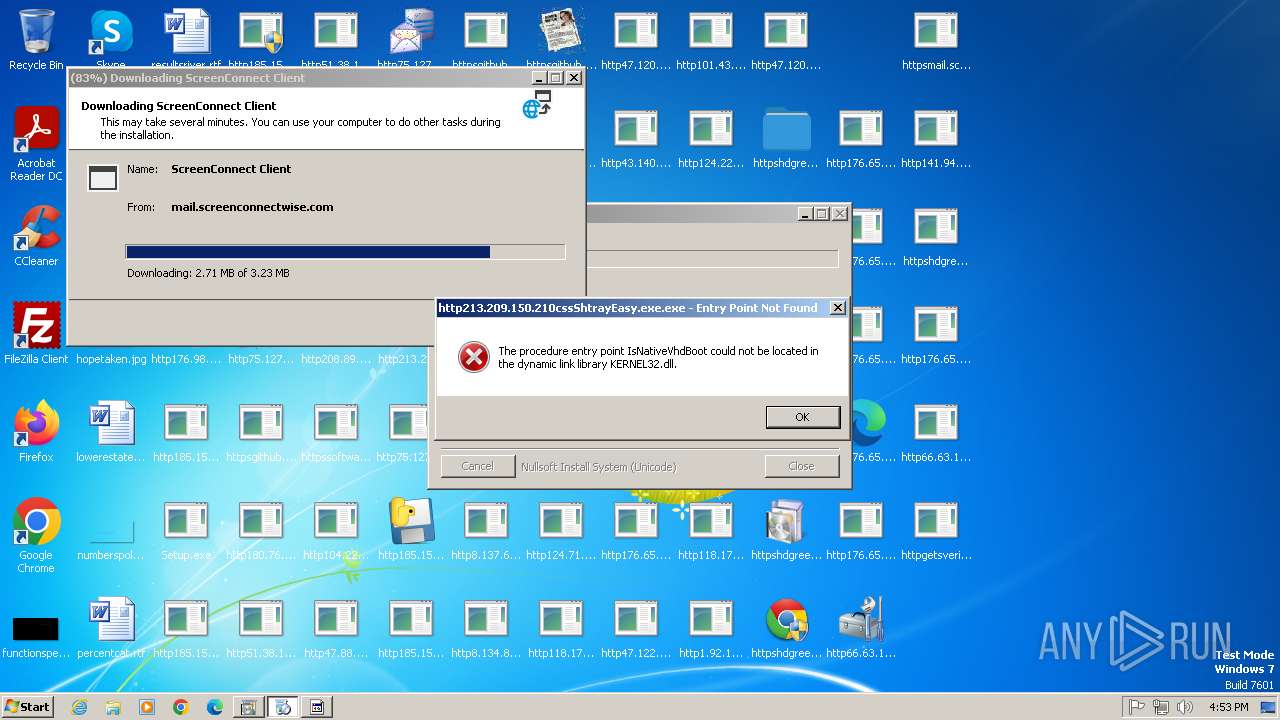1280x720 pixels.
Task: Click the ScreenConnect Client download progress bar
Action: click(345, 252)
